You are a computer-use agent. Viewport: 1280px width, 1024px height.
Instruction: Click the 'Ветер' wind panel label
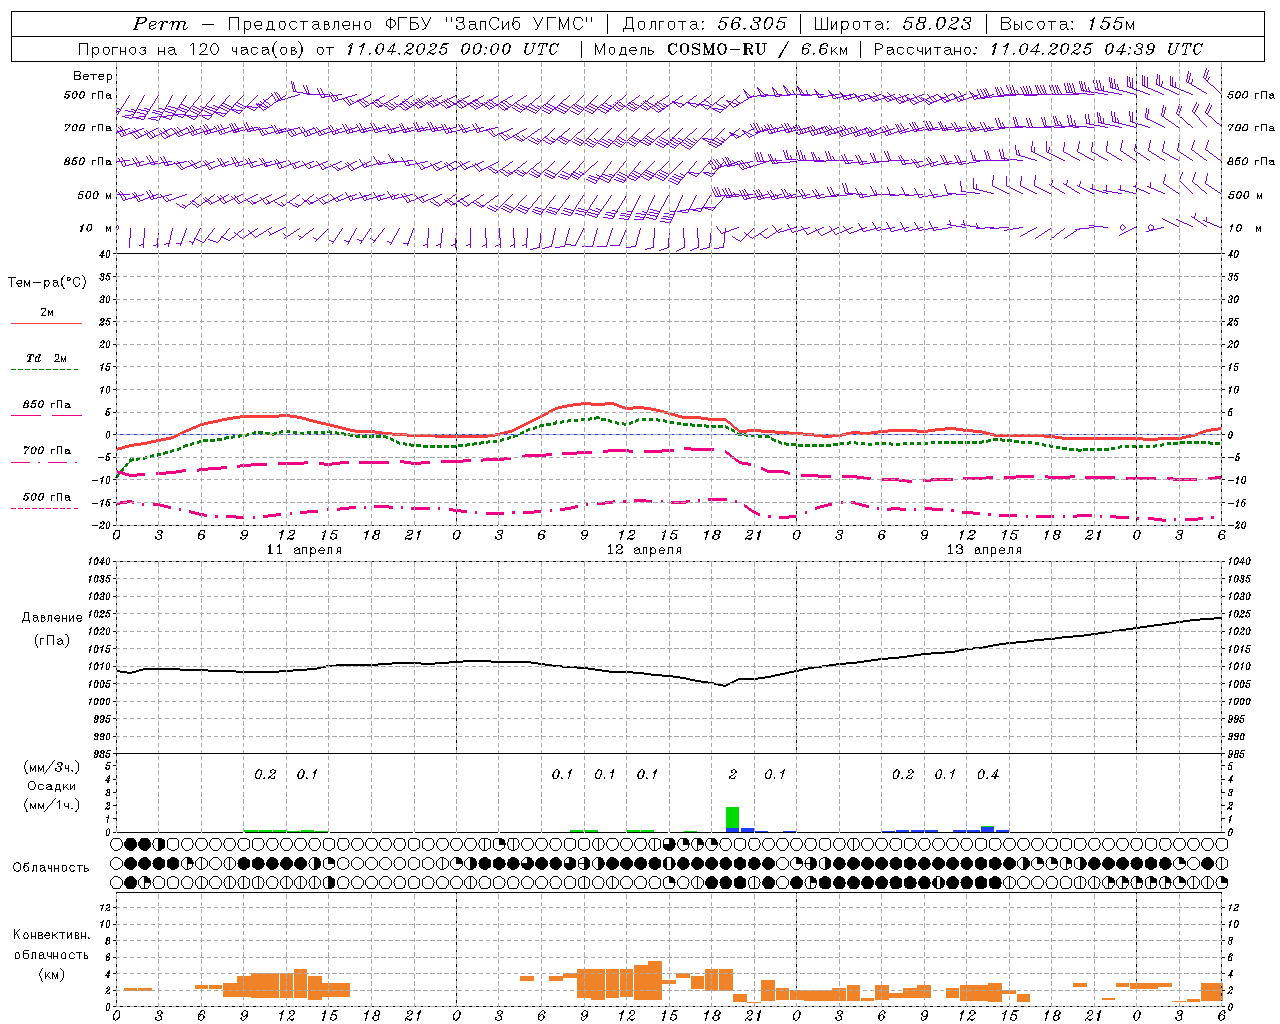click(93, 76)
